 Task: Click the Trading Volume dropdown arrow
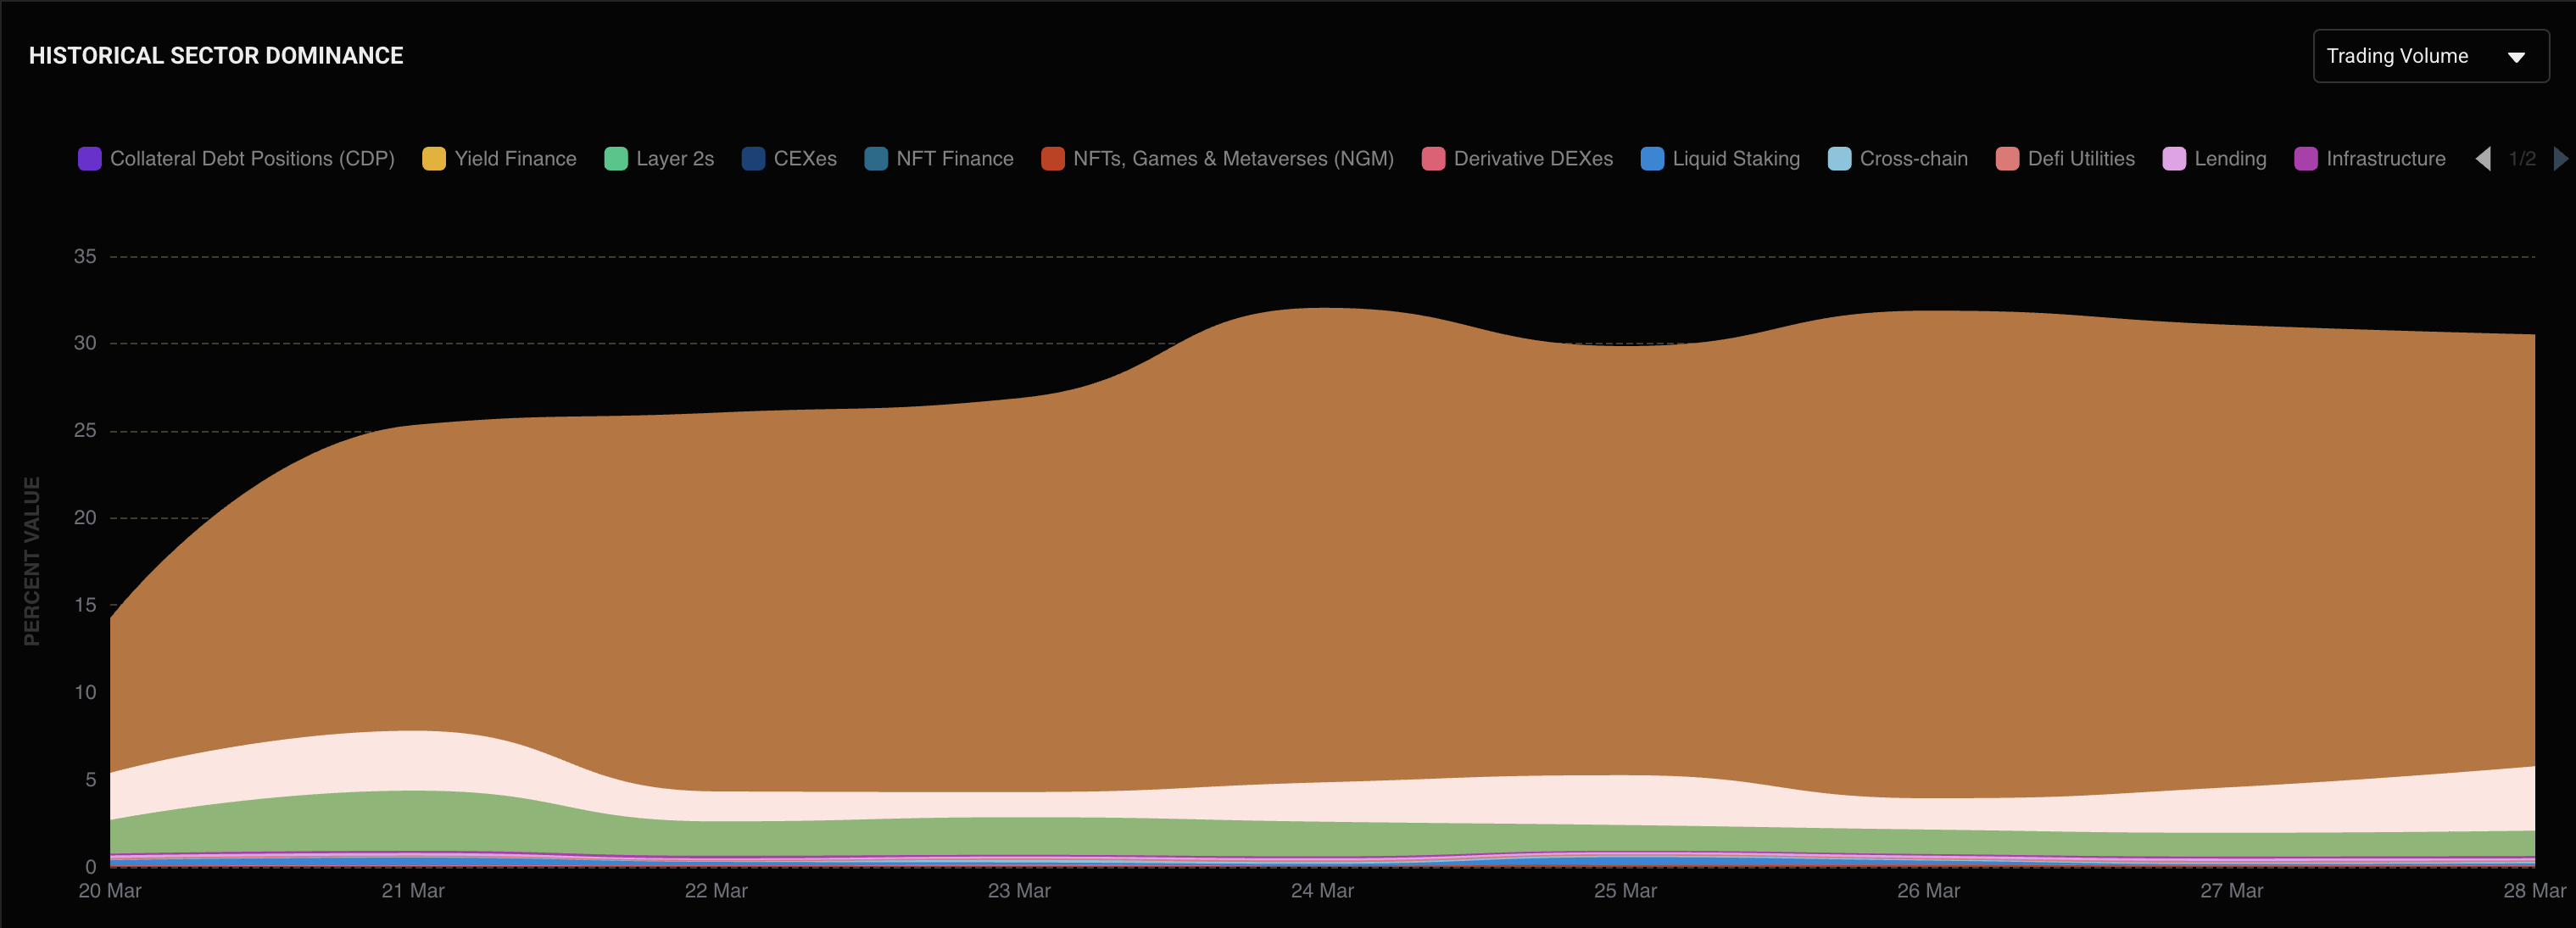[x=2516, y=57]
